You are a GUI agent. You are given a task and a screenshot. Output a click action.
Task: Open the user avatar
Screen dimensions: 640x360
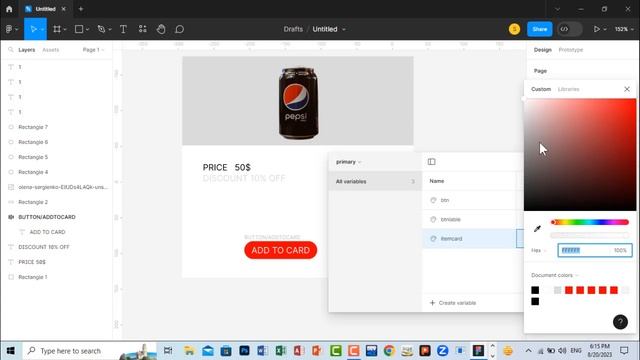pyautogui.click(x=514, y=29)
